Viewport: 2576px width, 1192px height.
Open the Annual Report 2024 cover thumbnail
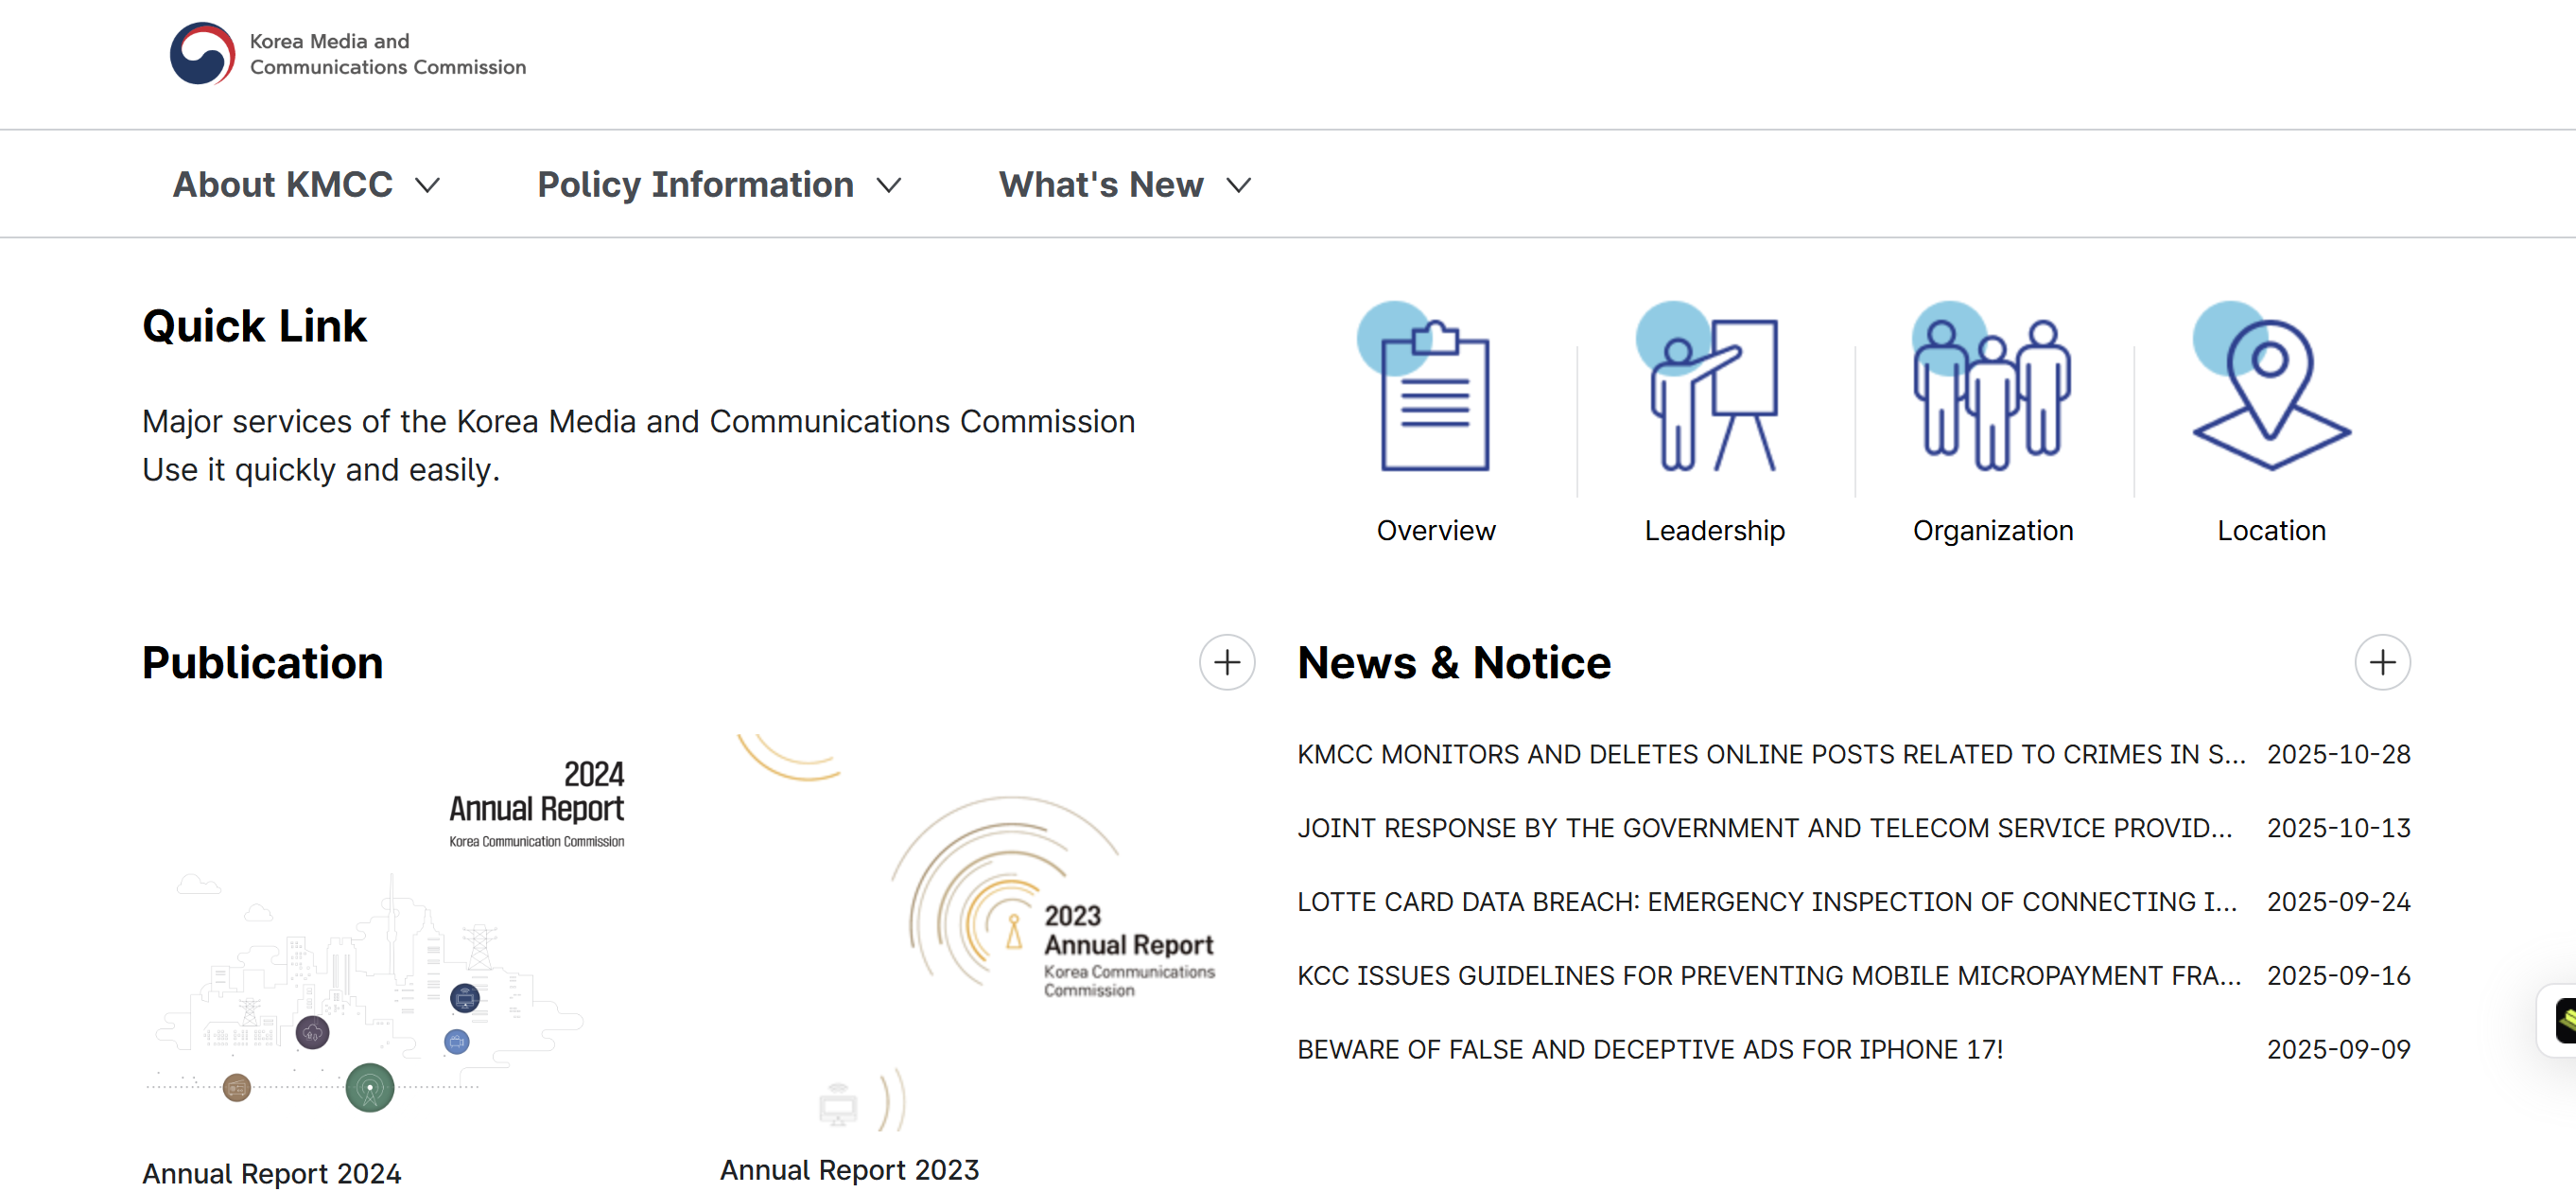point(385,930)
